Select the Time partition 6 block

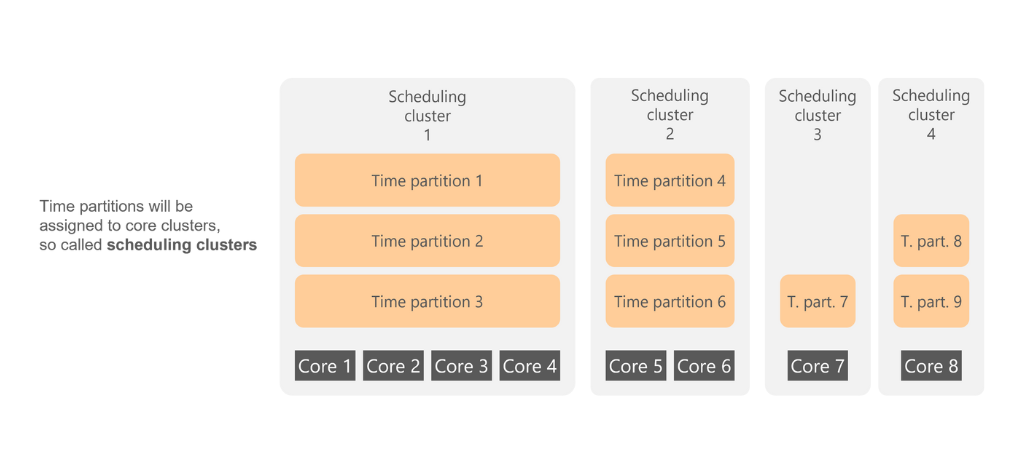click(670, 302)
